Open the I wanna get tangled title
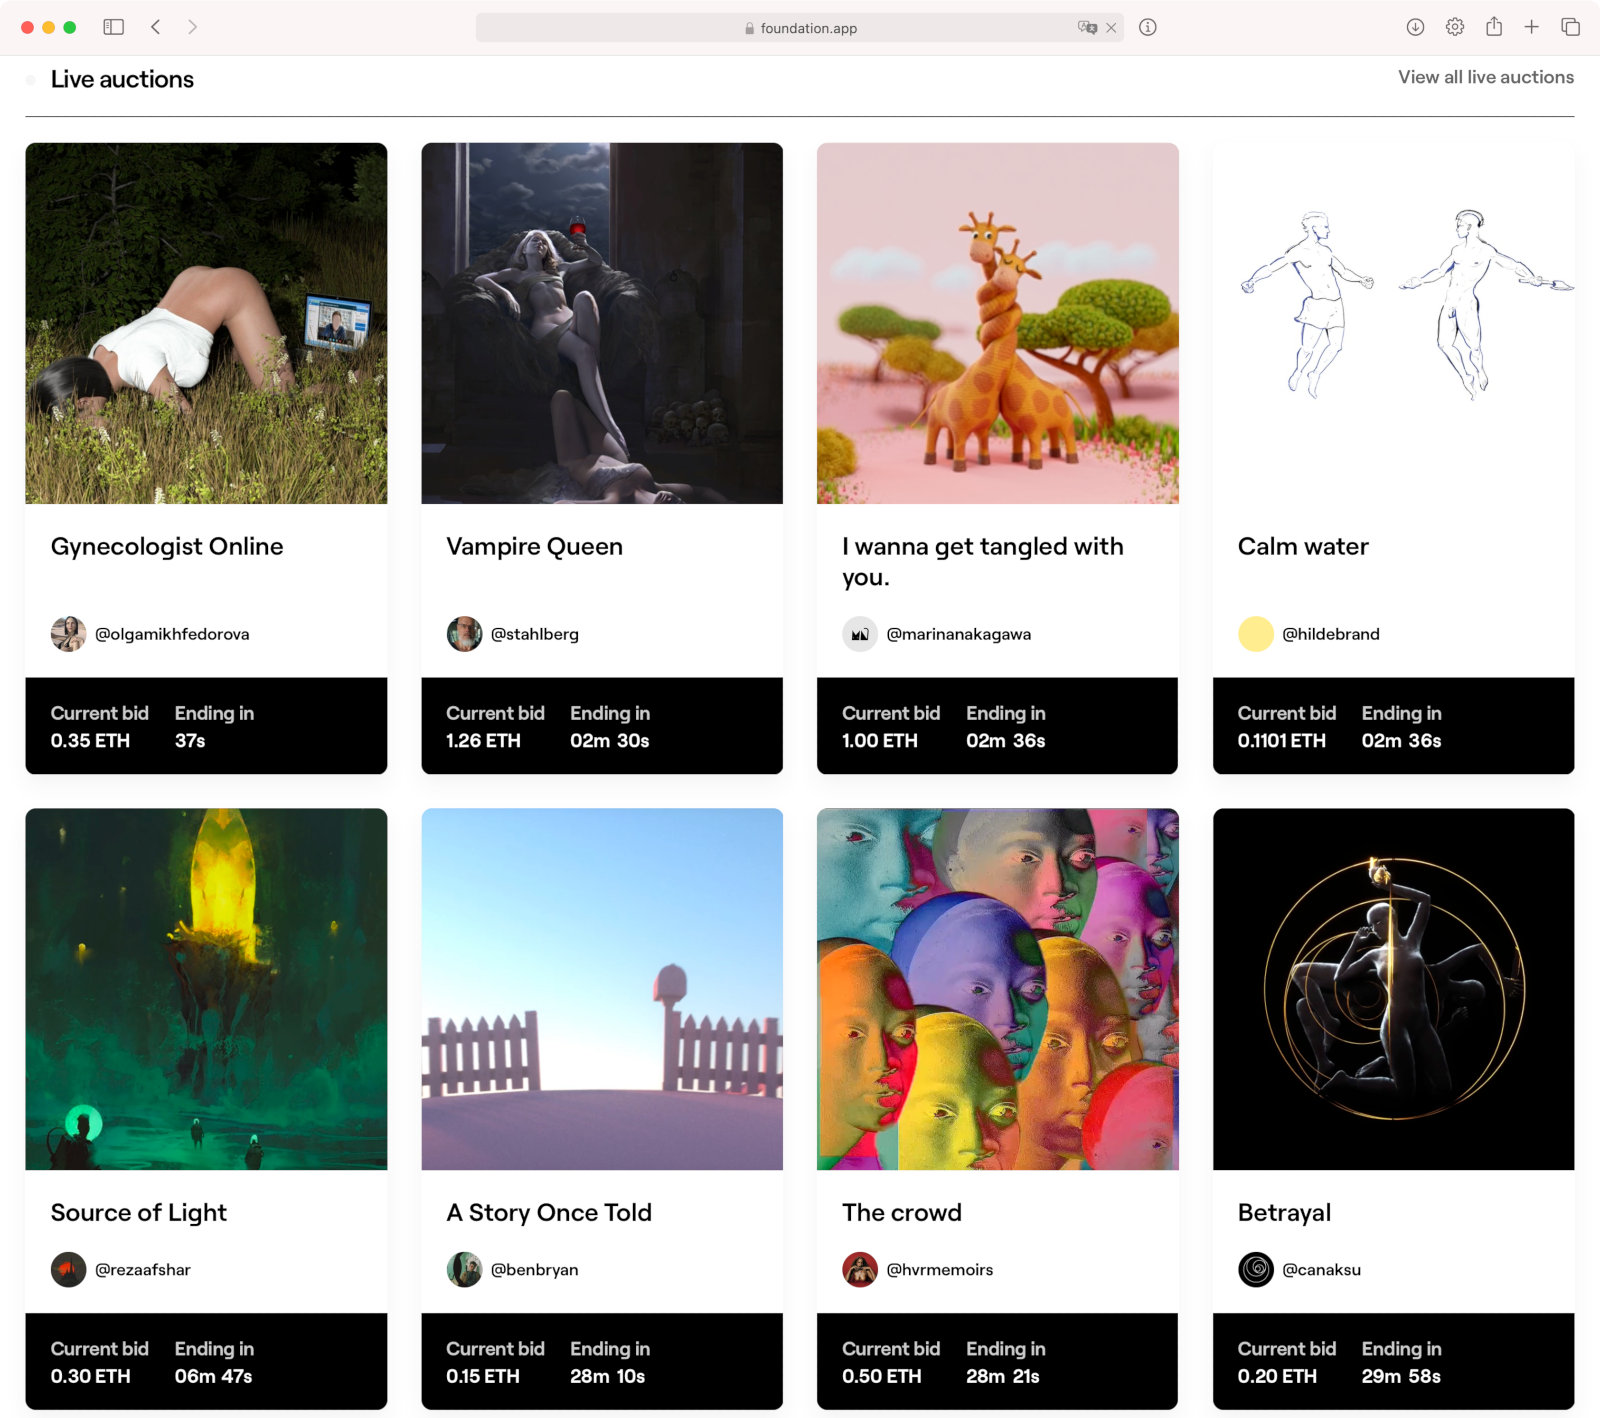1600x1418 pixels. pyautogui.click(x=983, y=562)
